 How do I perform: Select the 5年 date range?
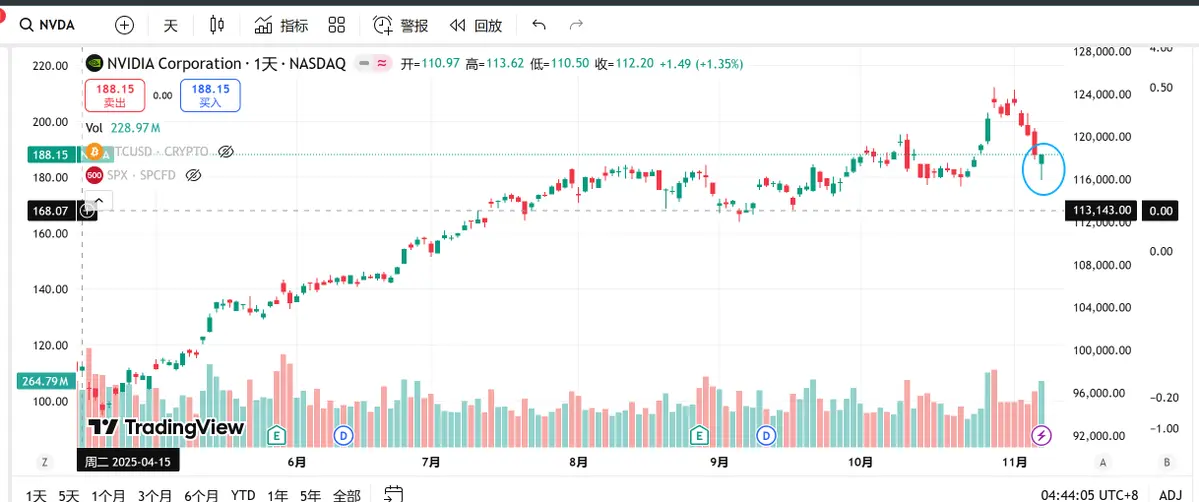point(310,495)
